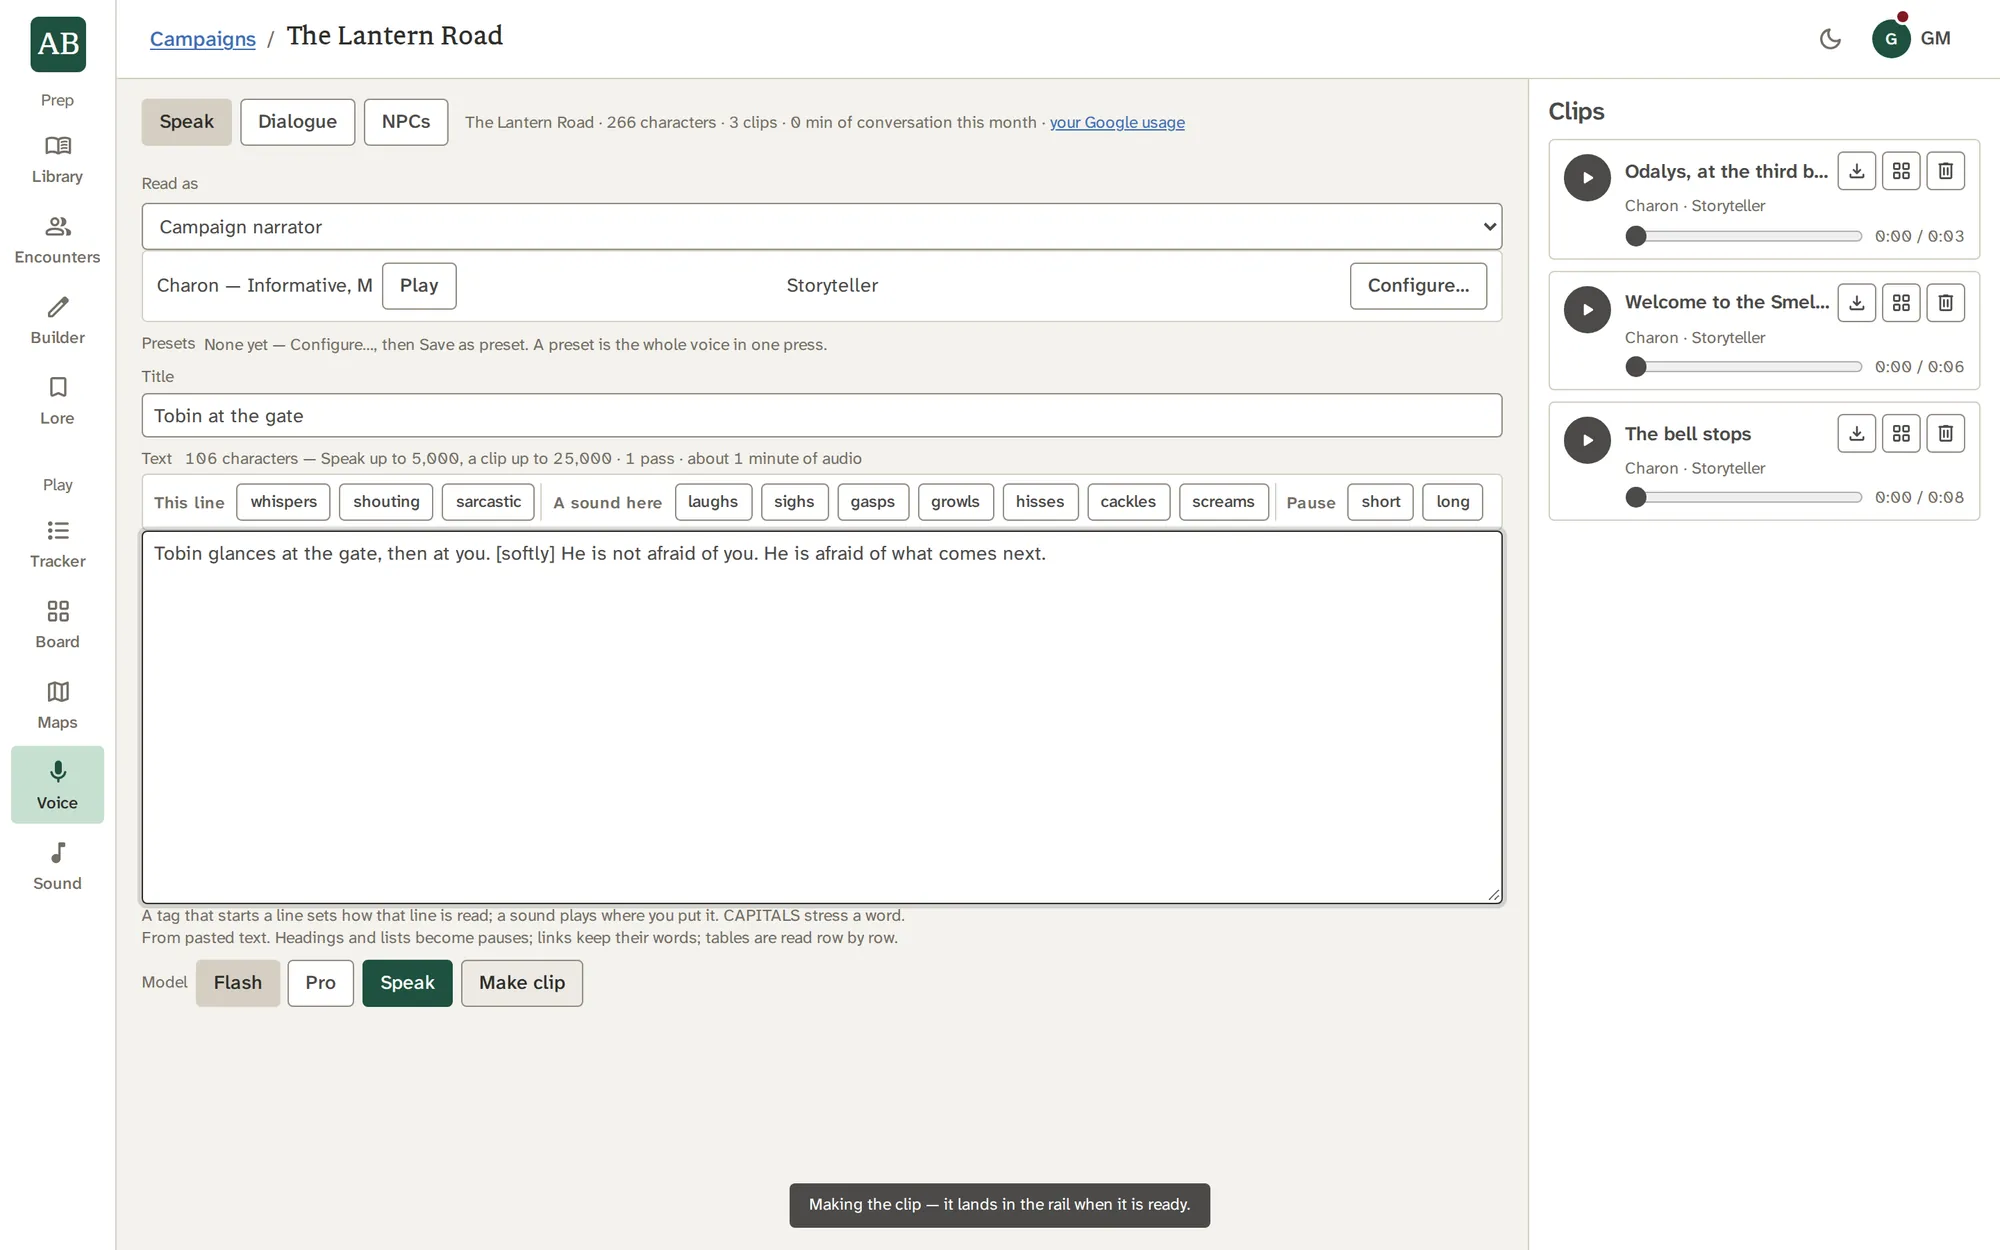Insert the whispers line tag
The image size is (2000, 1250).
(283, 502)
